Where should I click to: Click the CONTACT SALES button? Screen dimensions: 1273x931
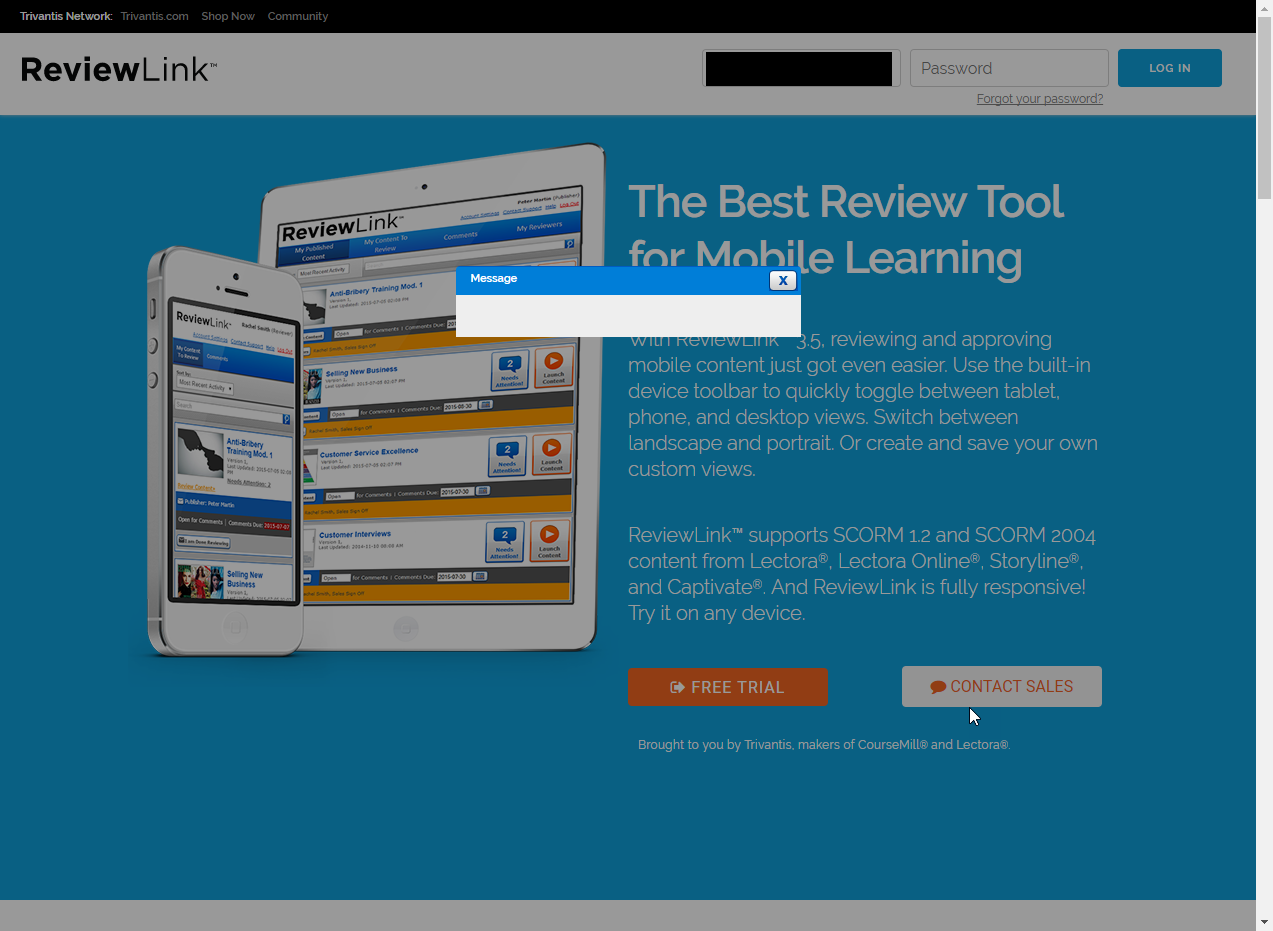coord(1002,687)
